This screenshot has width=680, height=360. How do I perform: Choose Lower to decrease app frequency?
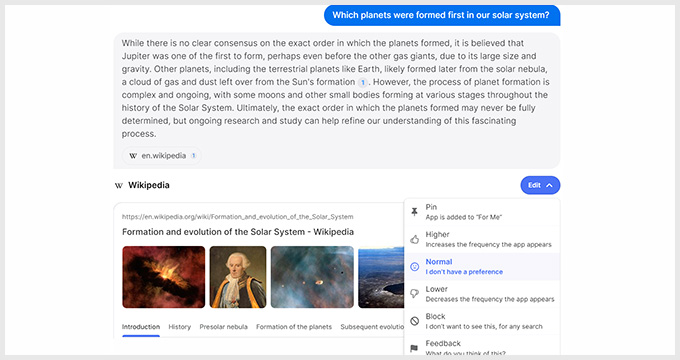(482, 294)
